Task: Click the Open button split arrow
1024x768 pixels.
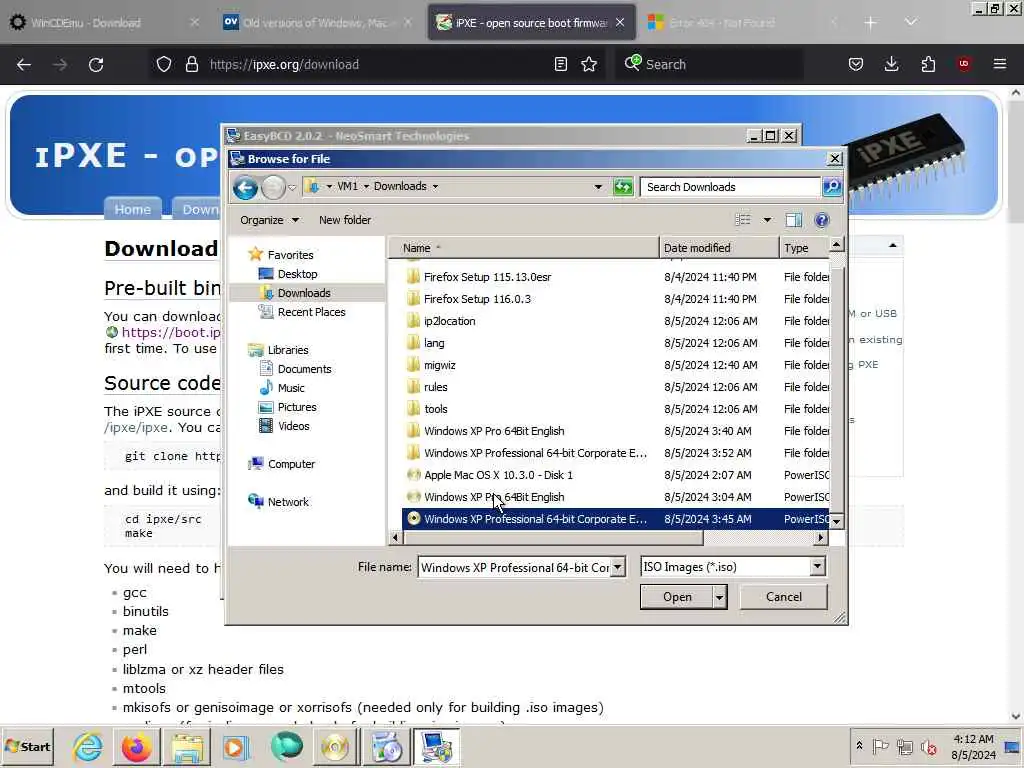Action: pyautogui.click(x=720, y=597)
